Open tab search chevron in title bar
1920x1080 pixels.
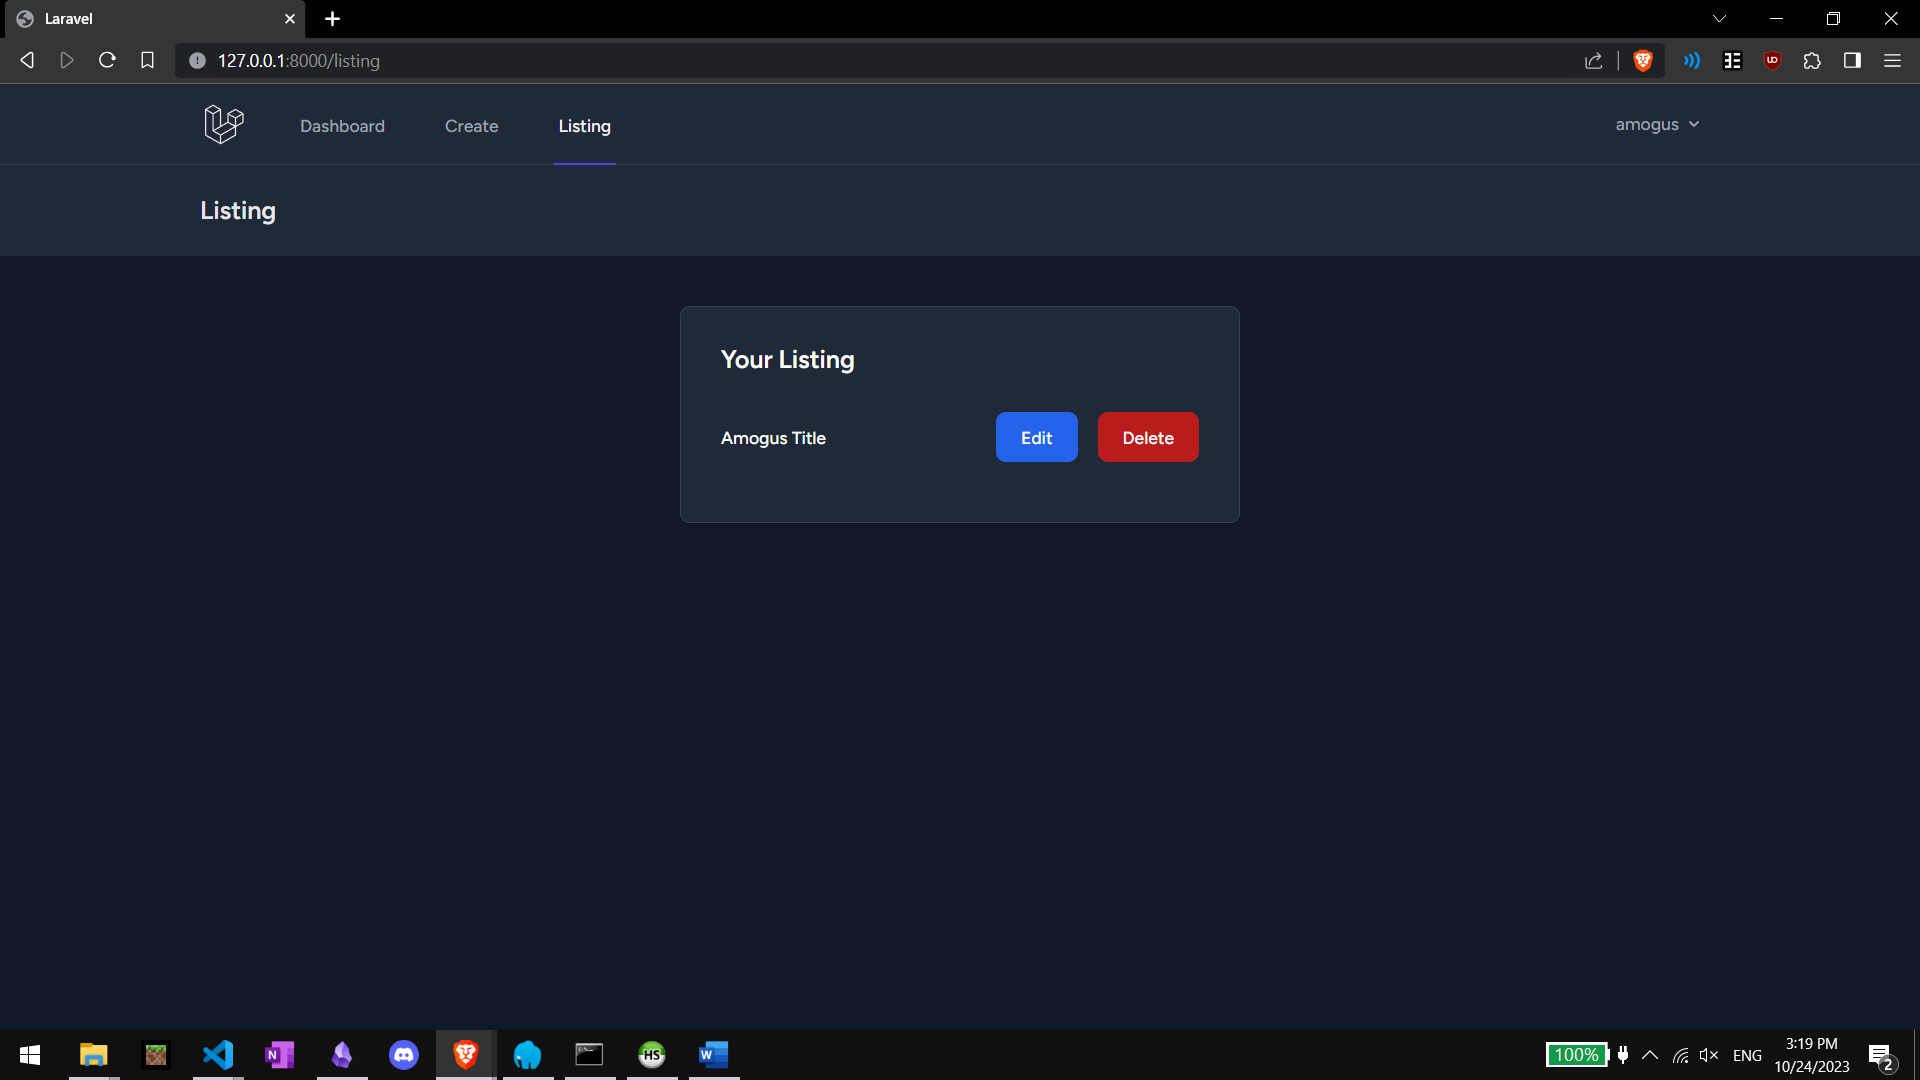pos(1719,19)
